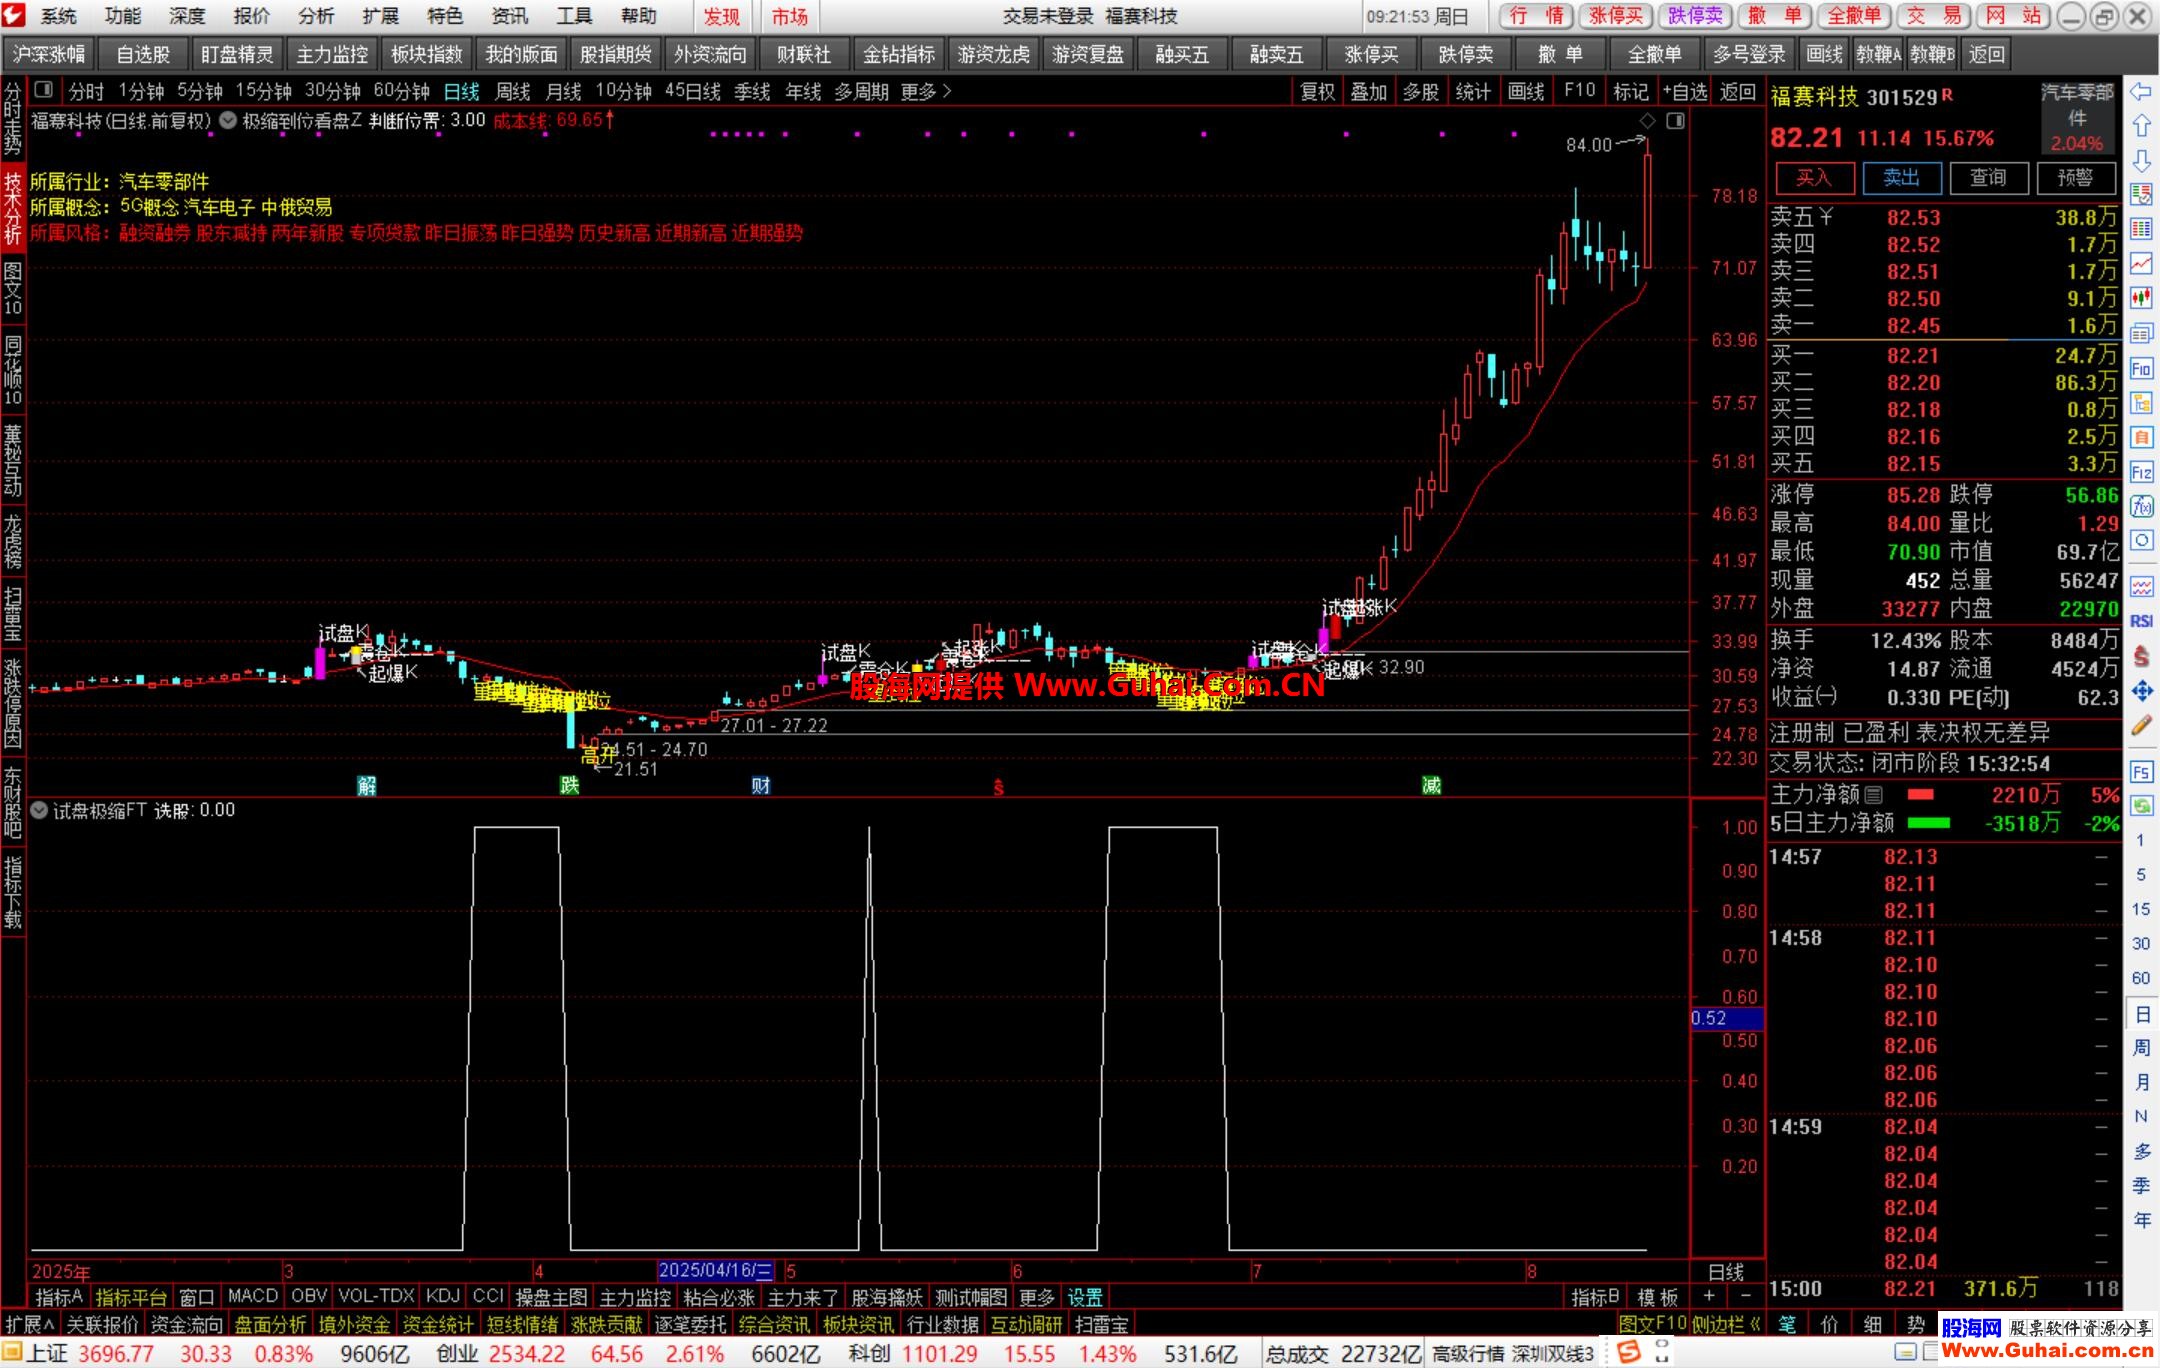
Task: Open the 技术分析 left sidebar tab
Action: (x=13, y=208)
